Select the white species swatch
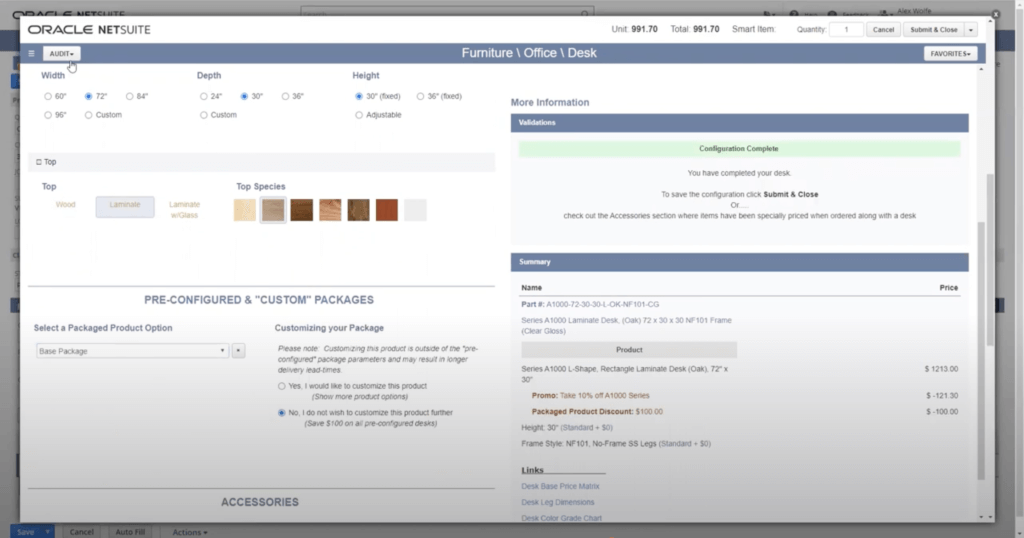The width and height of the screenshot is (1024, 538). [x=415, y=209]
